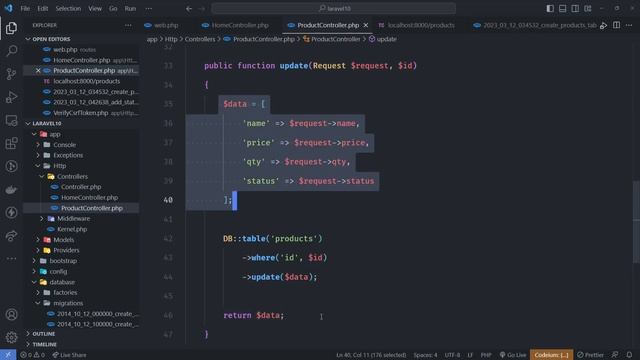The image size is (640, 360).
Task: Open the Go menu
Action: coord(113,8)
